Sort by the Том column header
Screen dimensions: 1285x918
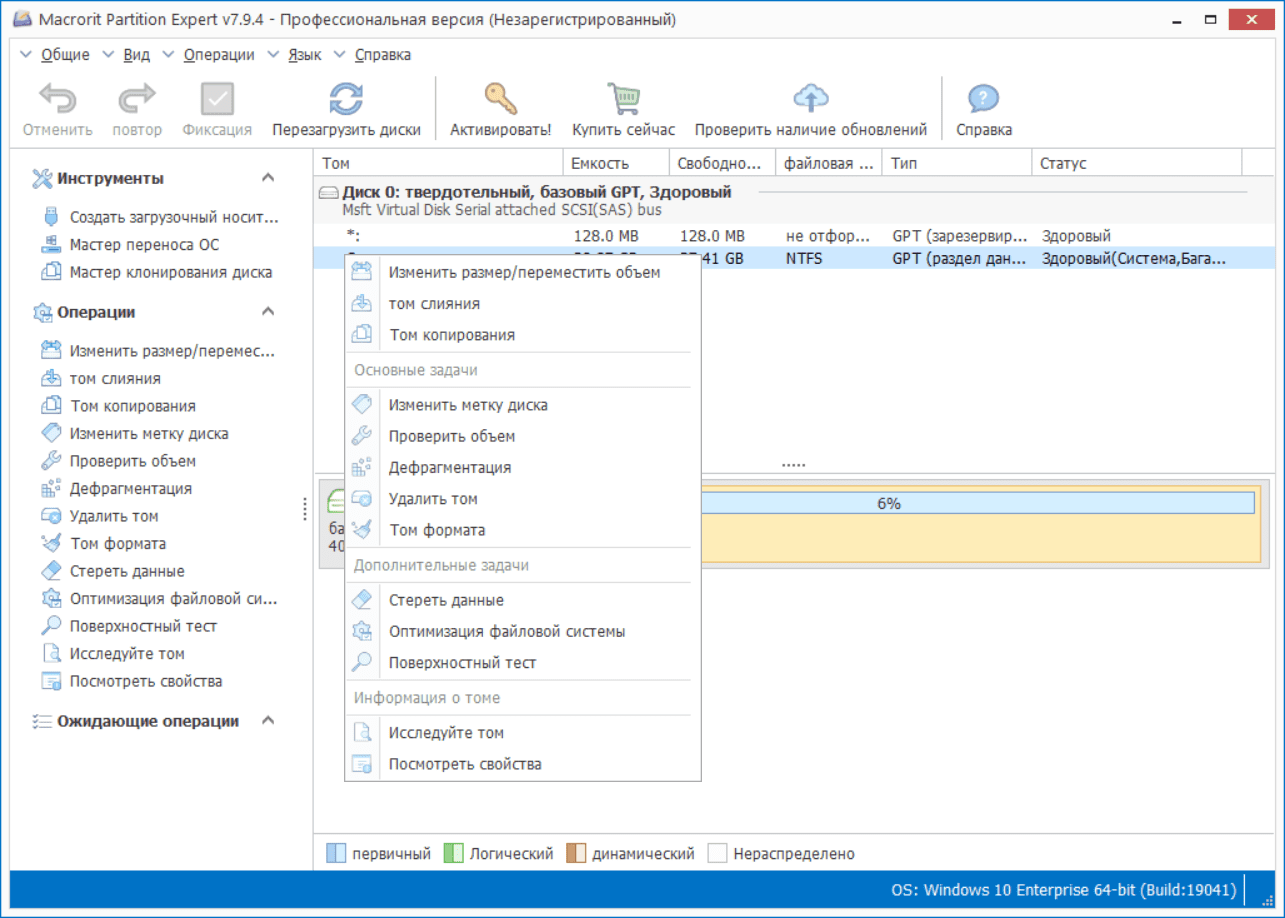[438, 163]
